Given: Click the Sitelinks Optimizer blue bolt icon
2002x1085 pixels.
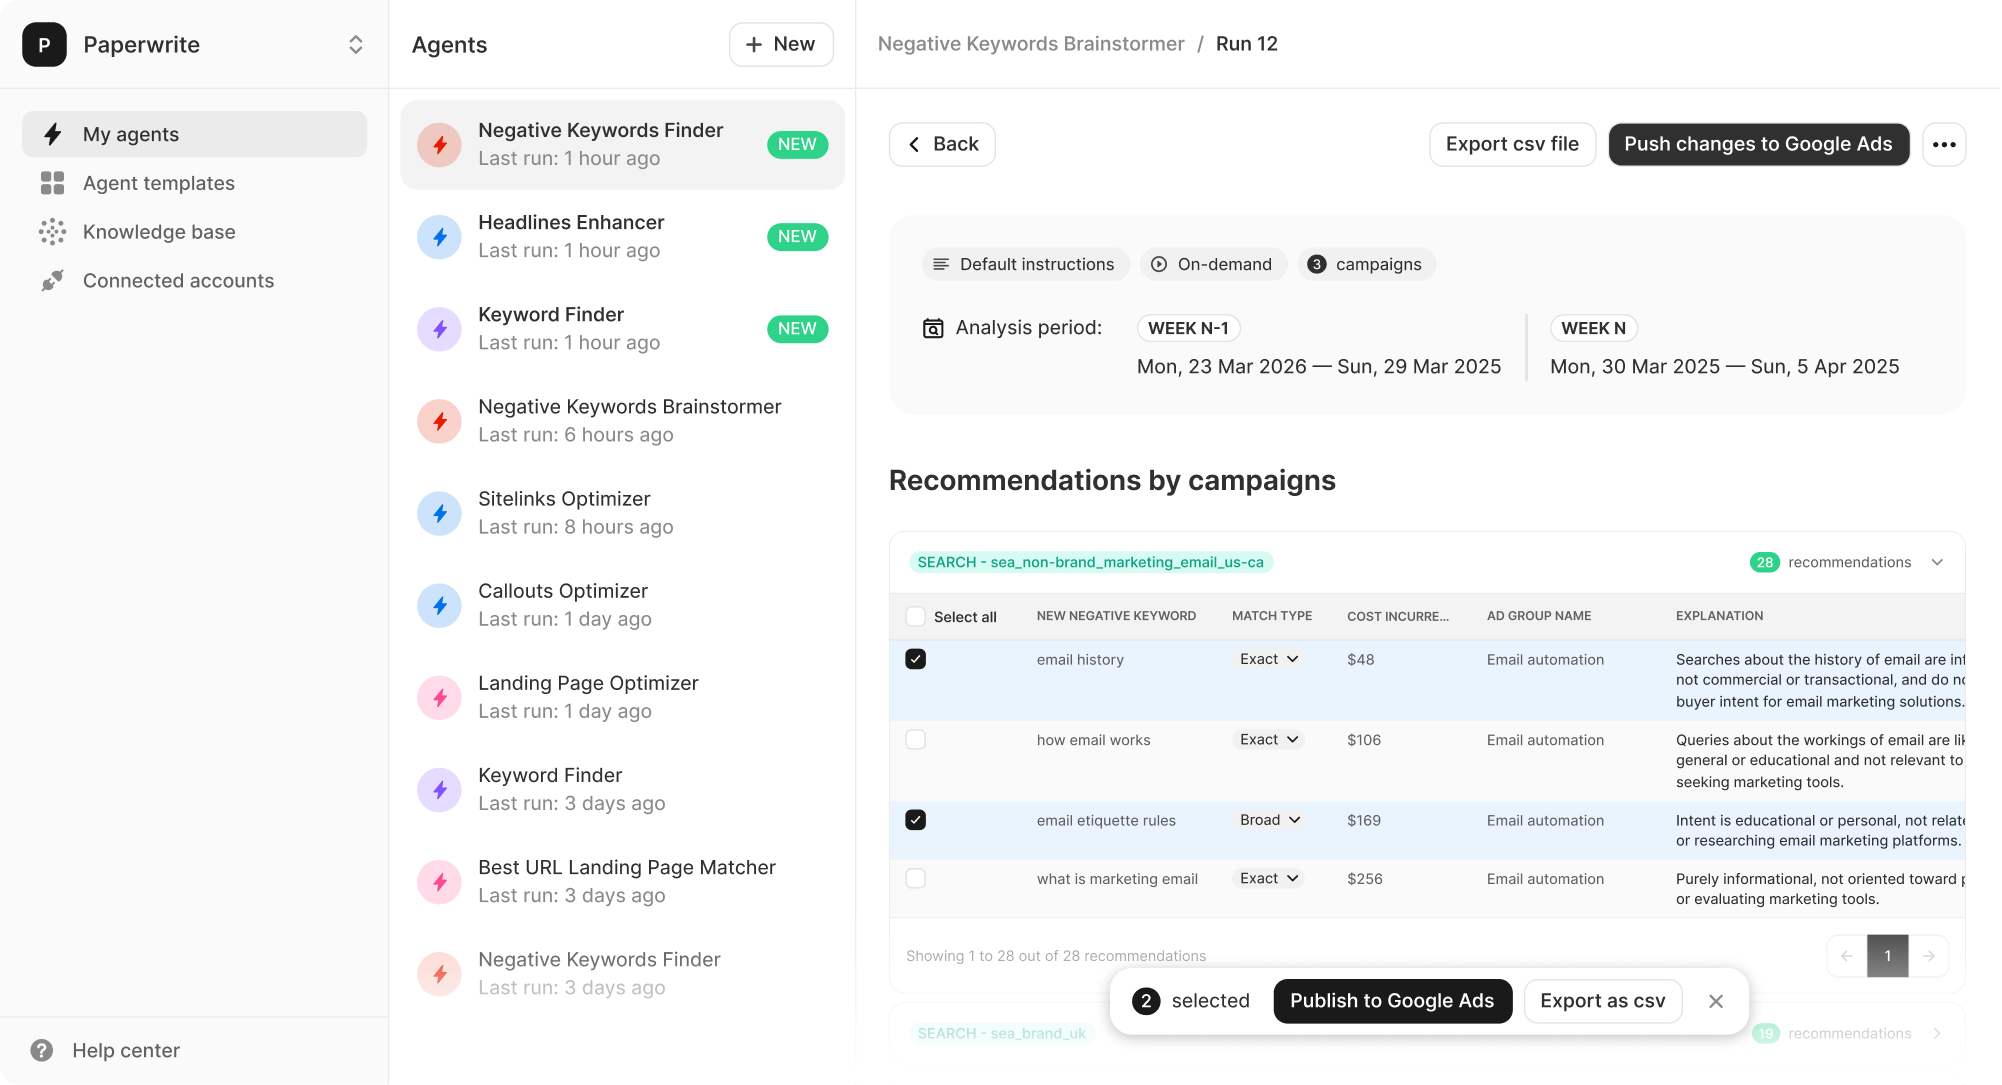Looking at the screenshot, I should 439,513.
